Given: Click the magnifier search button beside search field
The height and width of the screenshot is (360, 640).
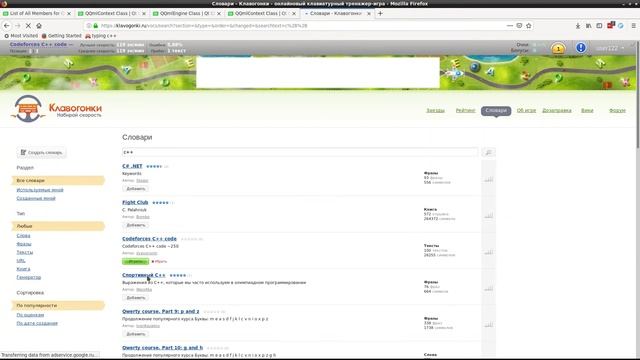Looking at the screenshot, I should click(488, 152).
